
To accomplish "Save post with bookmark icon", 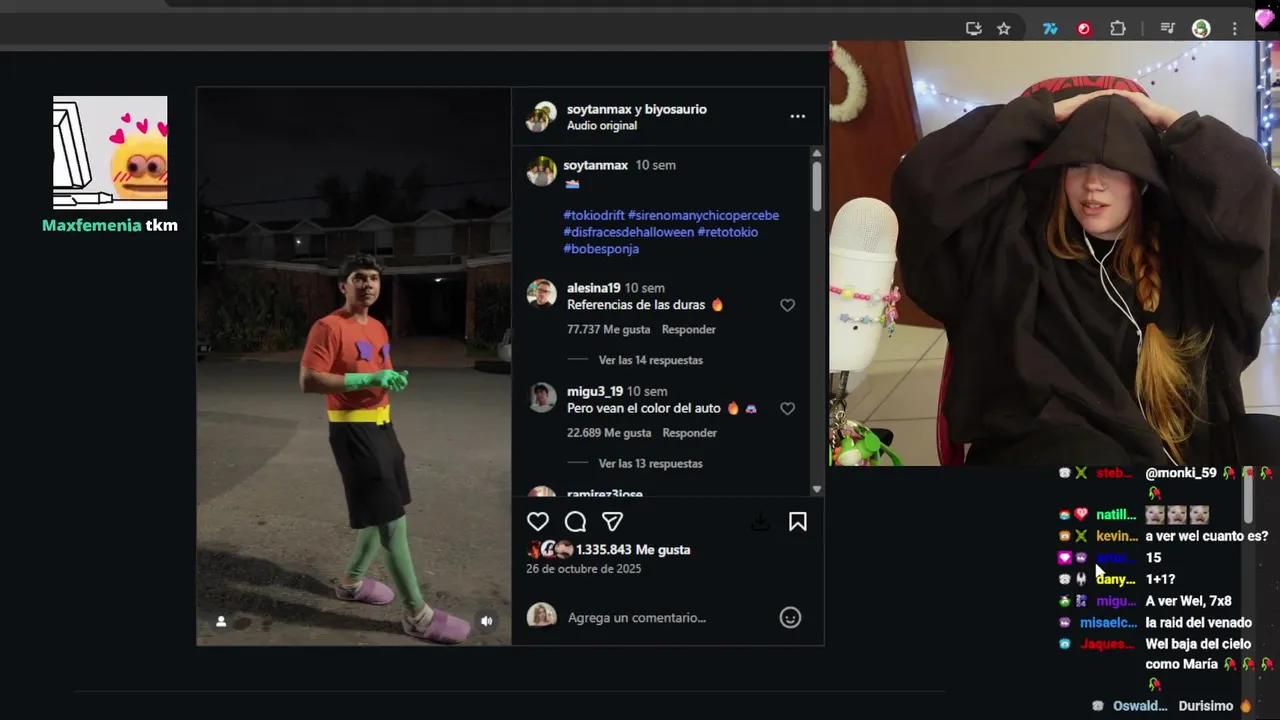I will (798, 521).
